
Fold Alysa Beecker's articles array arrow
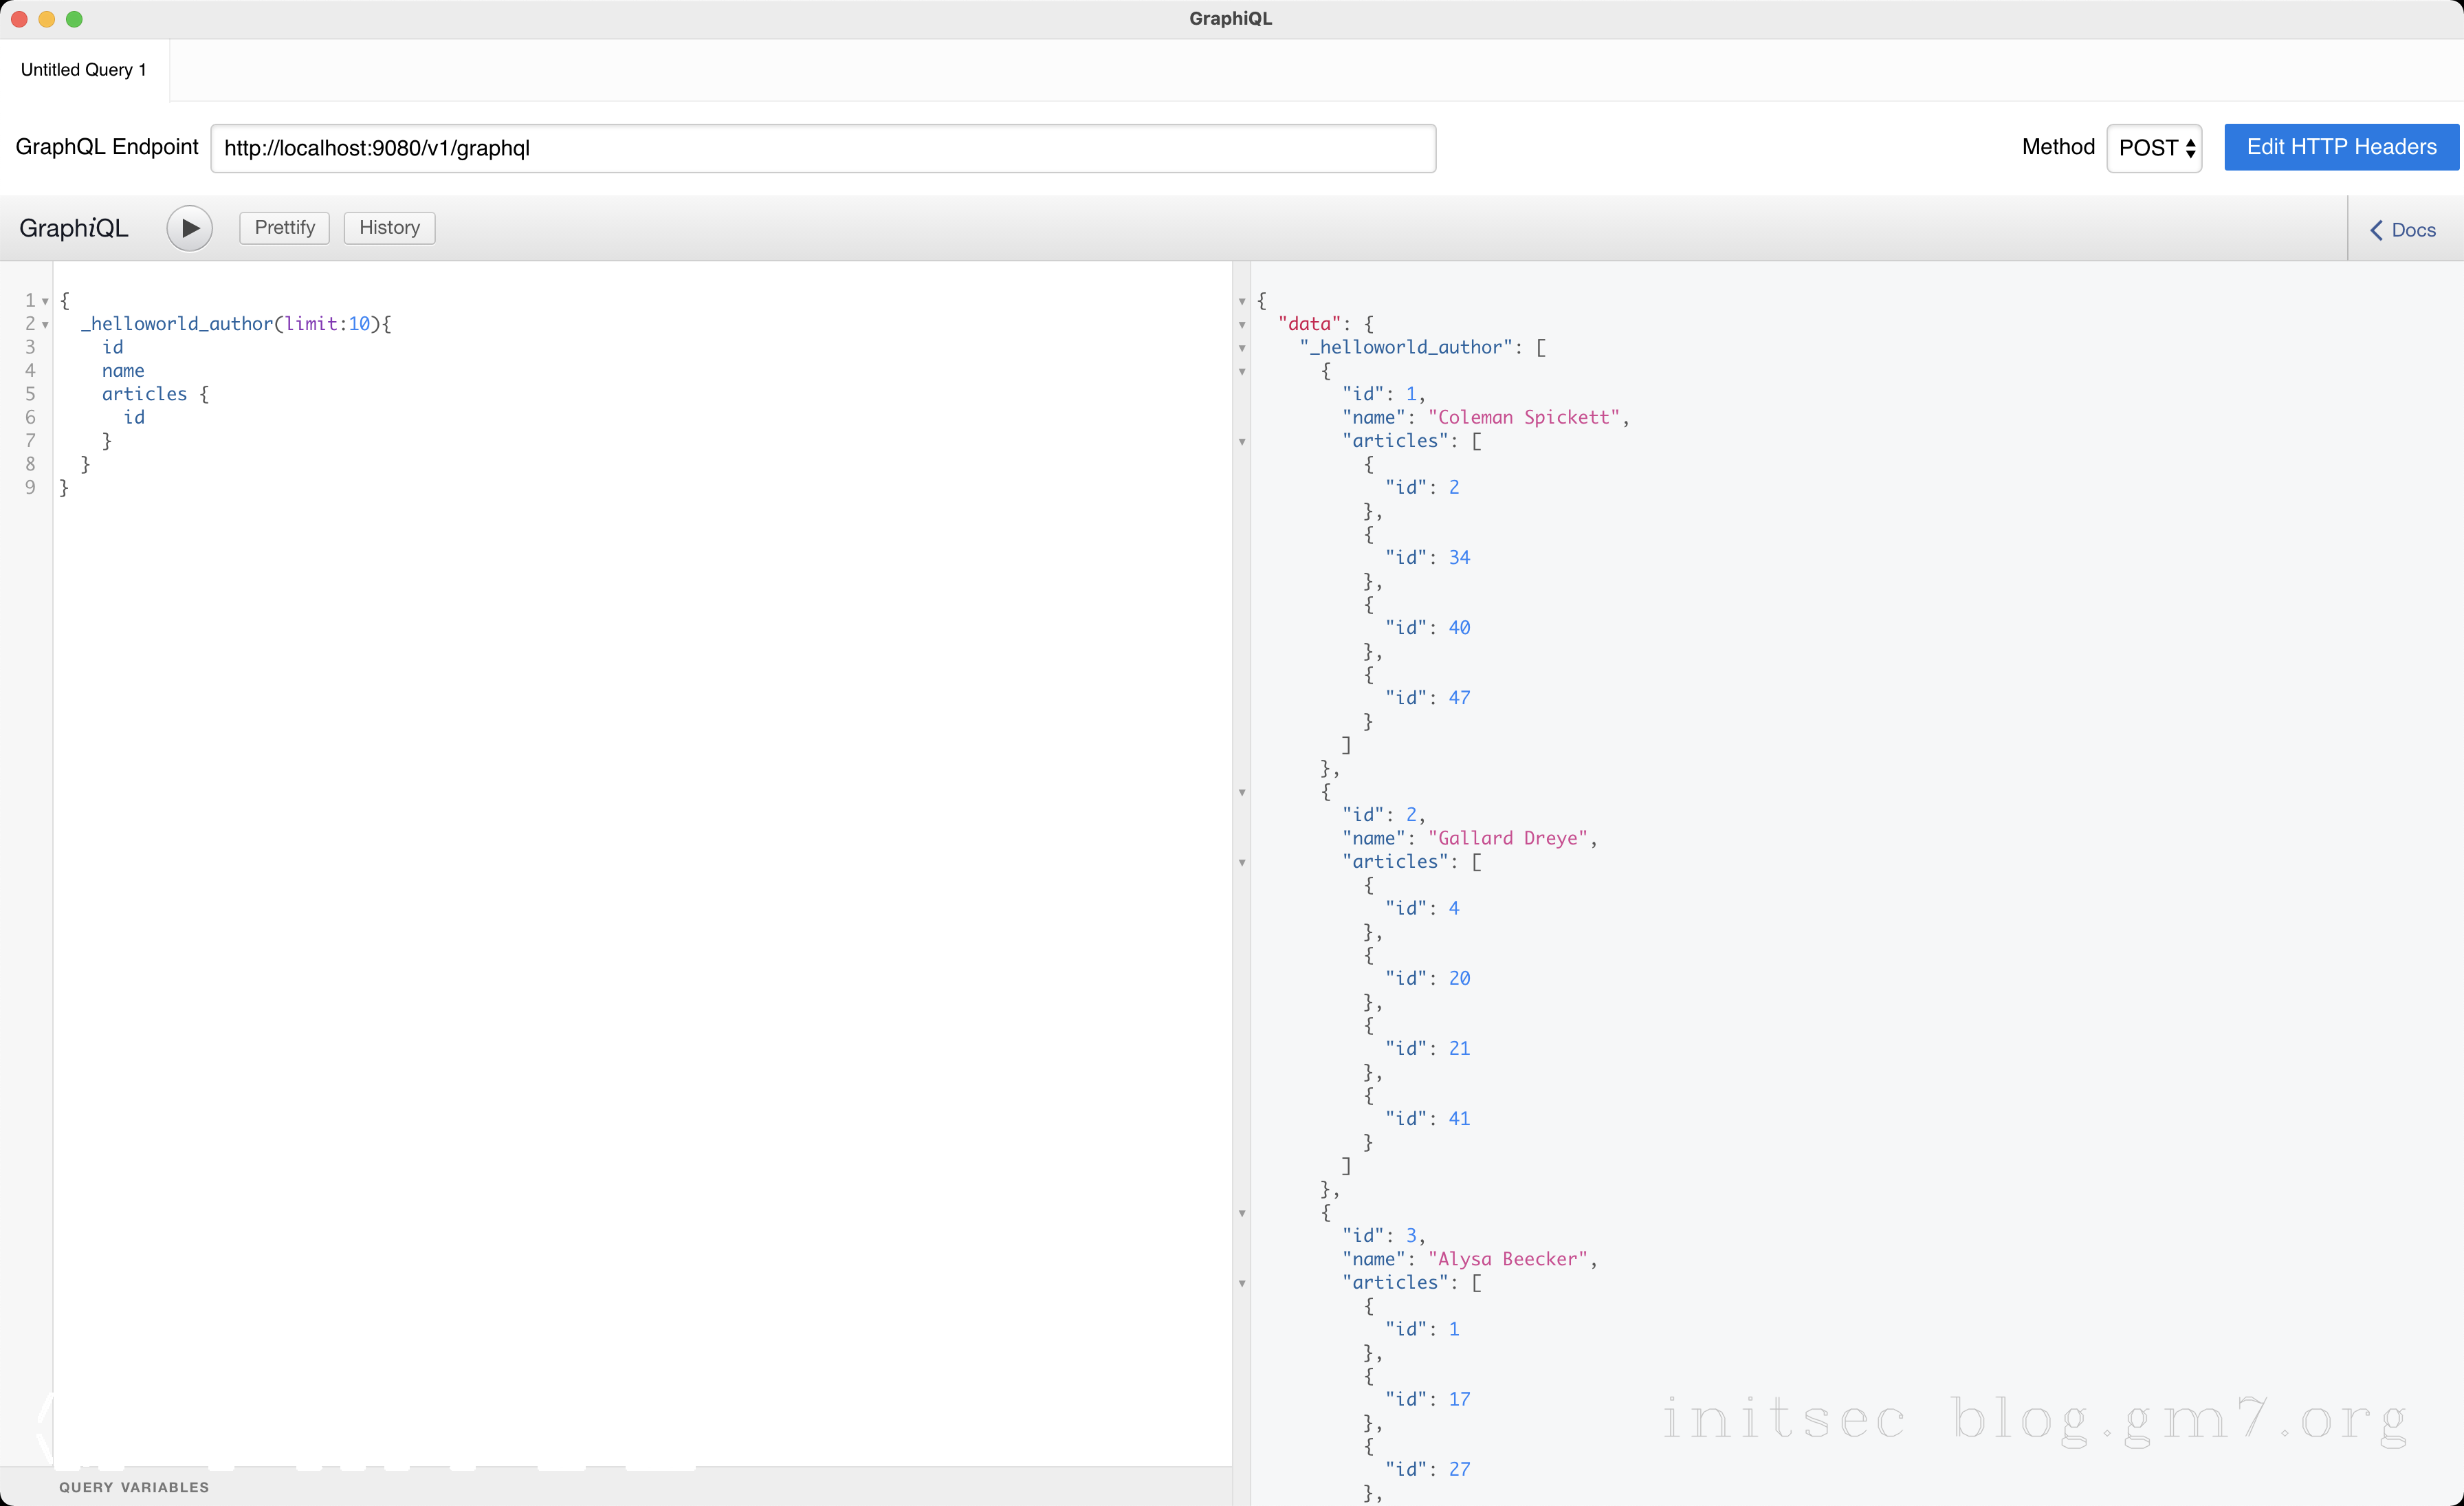[x=1242, y=1283]
